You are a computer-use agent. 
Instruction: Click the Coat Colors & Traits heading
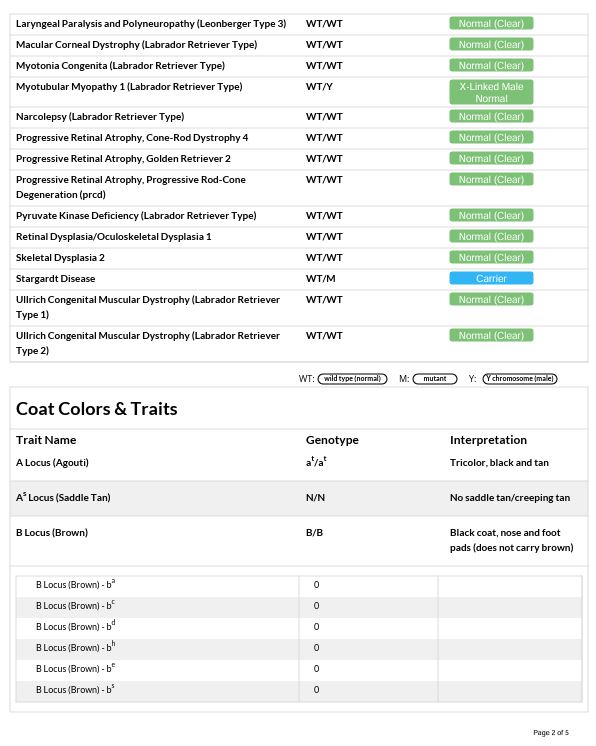(97, 409)
